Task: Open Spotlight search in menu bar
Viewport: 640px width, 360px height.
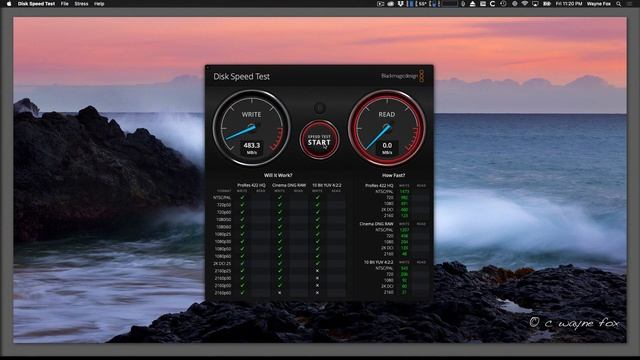Action: pos(618,4)
